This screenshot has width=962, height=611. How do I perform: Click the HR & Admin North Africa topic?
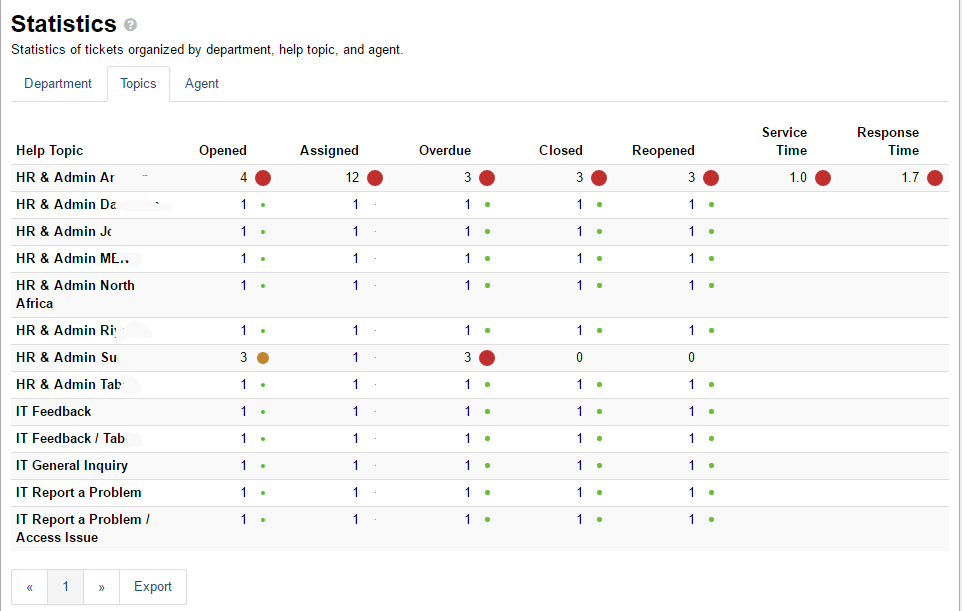coord(75,294)
